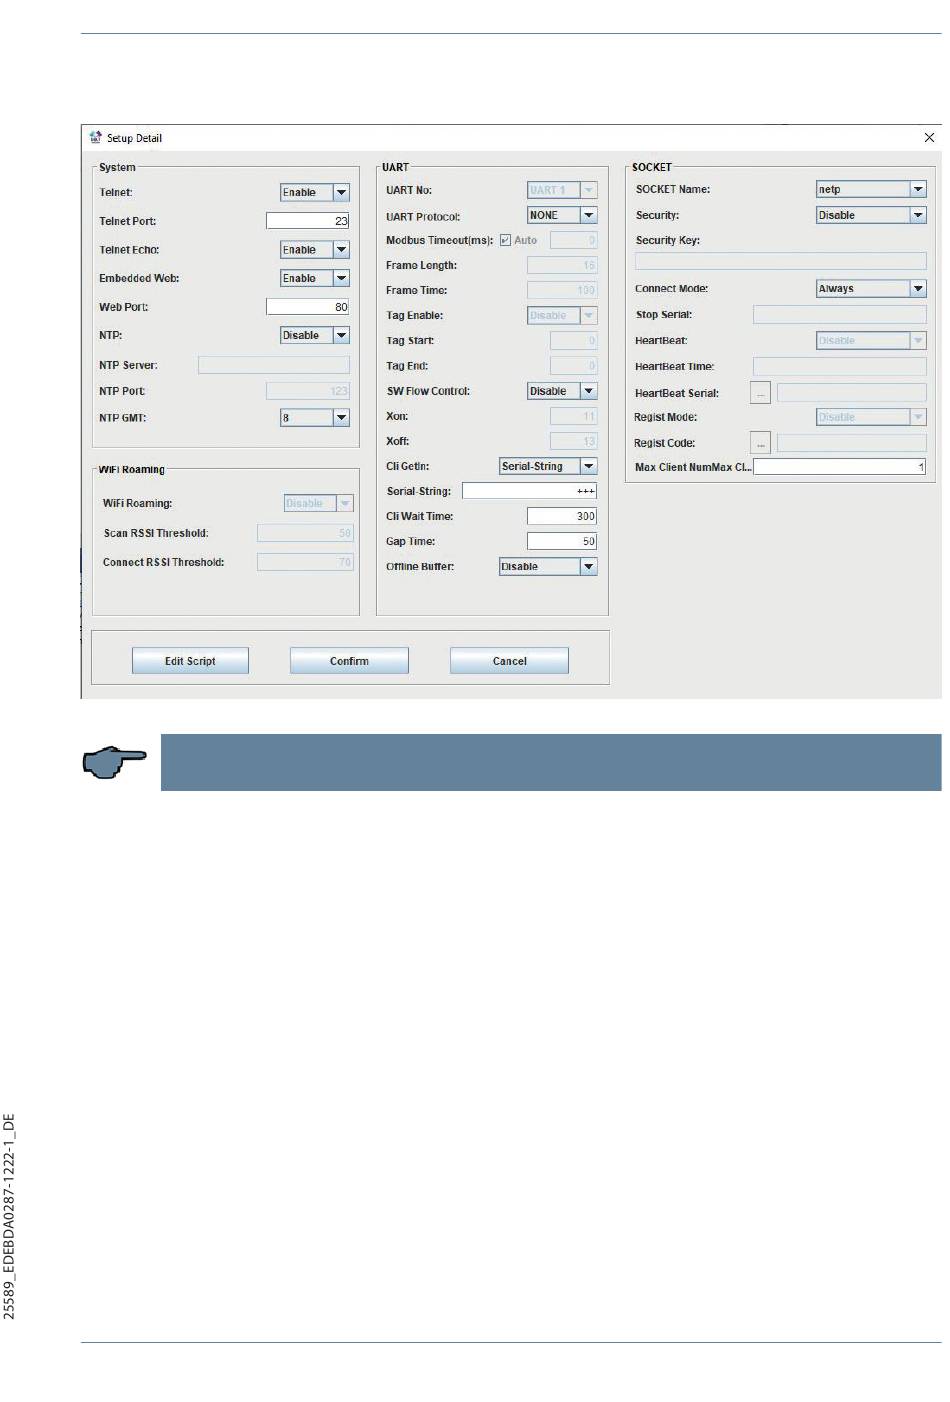Screen dimensions: 950x1402
Task: Click the Connect RSSI Threshold field
Action: click(305, 562)
